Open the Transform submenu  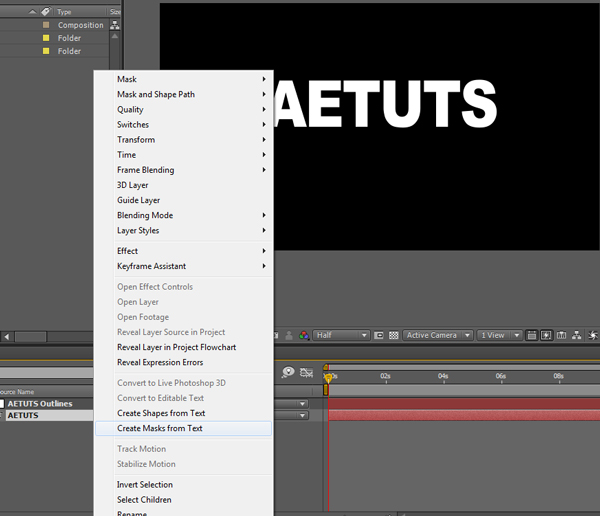(184, 140)
